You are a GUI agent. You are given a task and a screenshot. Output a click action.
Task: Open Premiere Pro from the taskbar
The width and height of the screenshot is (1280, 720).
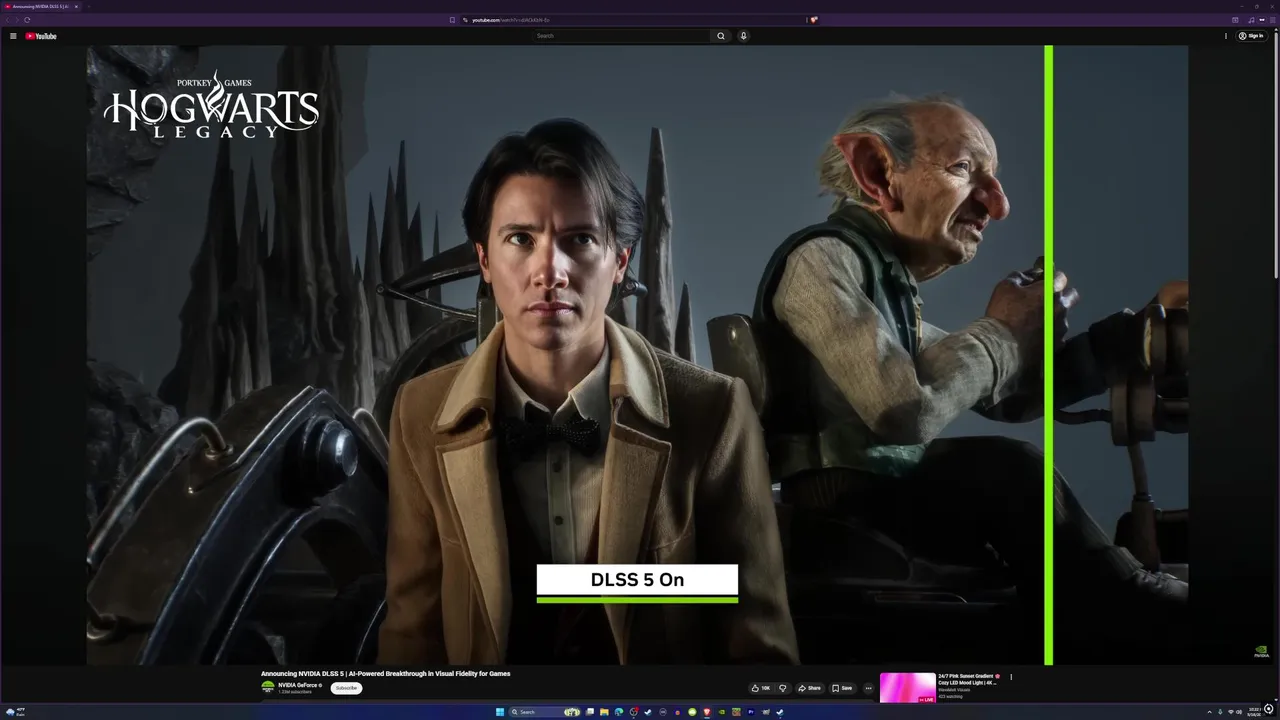tap(751, 712)
